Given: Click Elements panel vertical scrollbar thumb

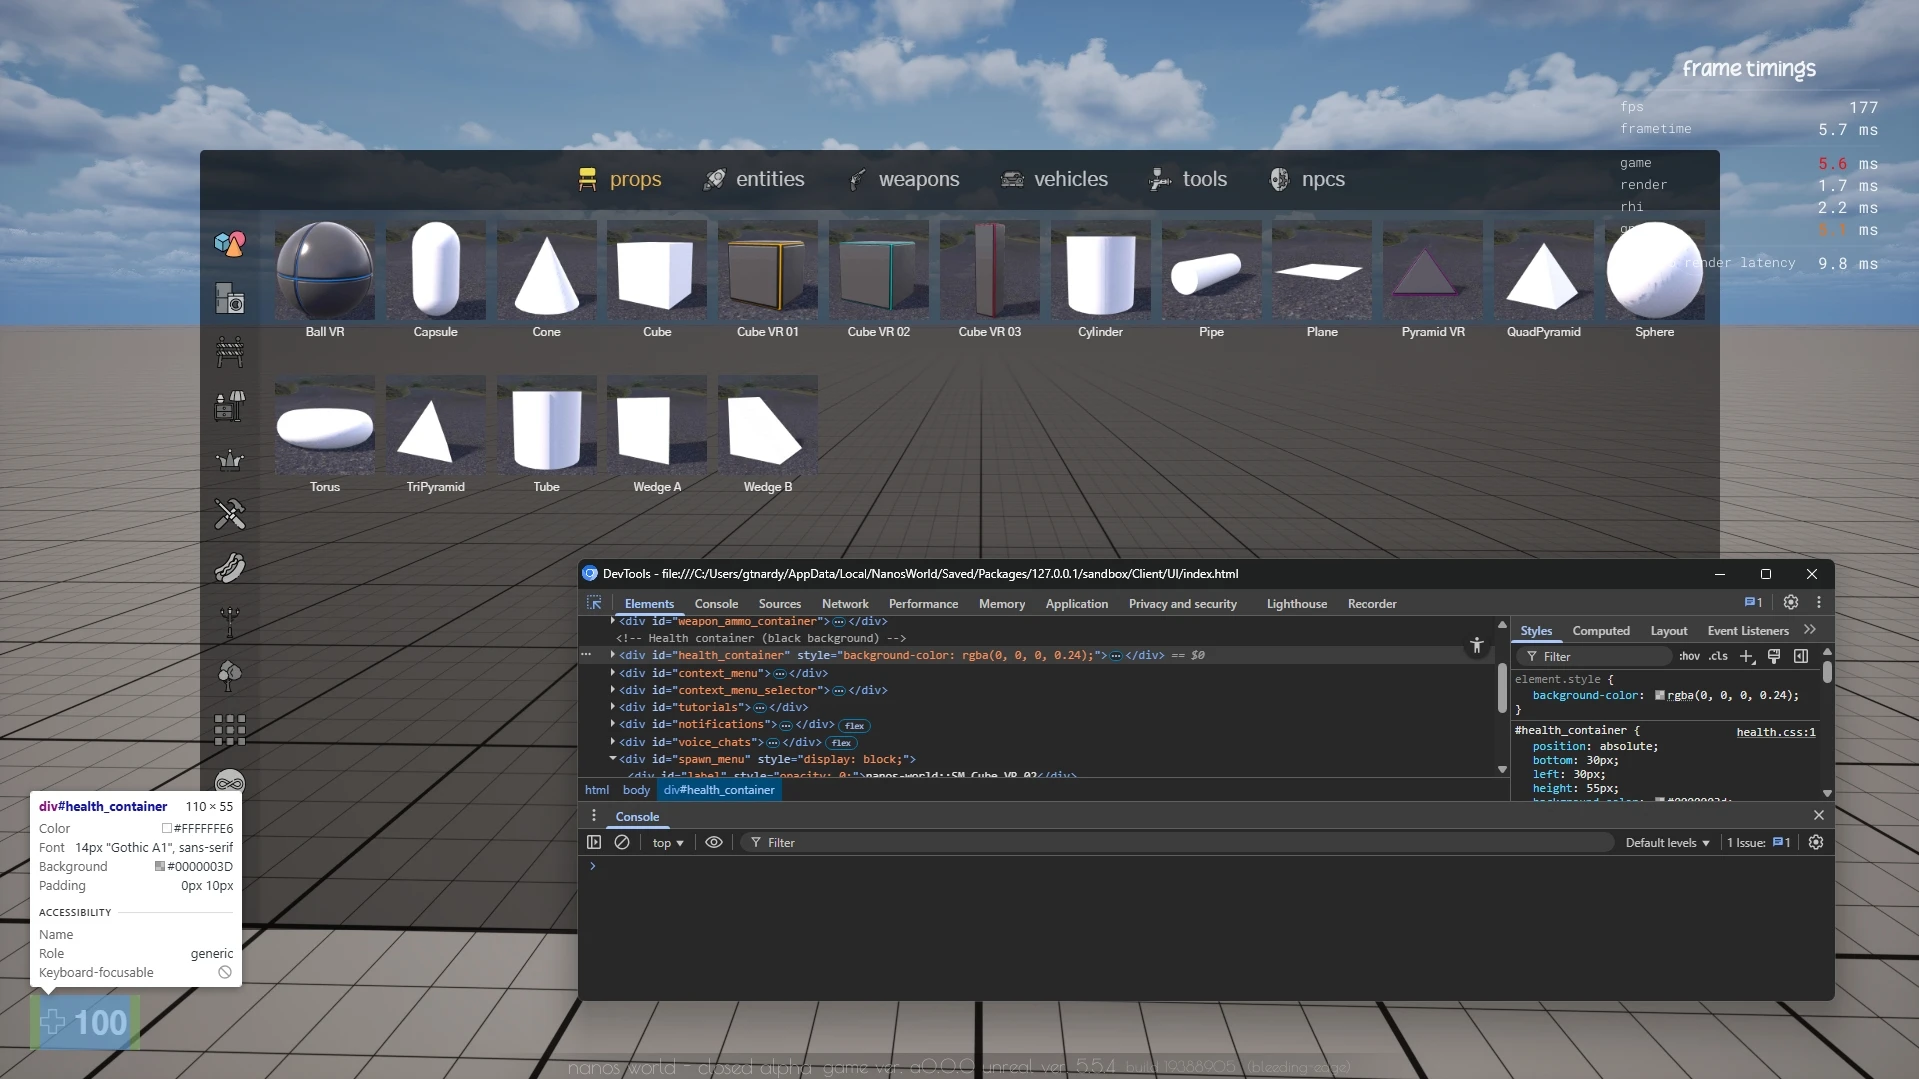Looking at the screenshot, I should coord(1502,688).
